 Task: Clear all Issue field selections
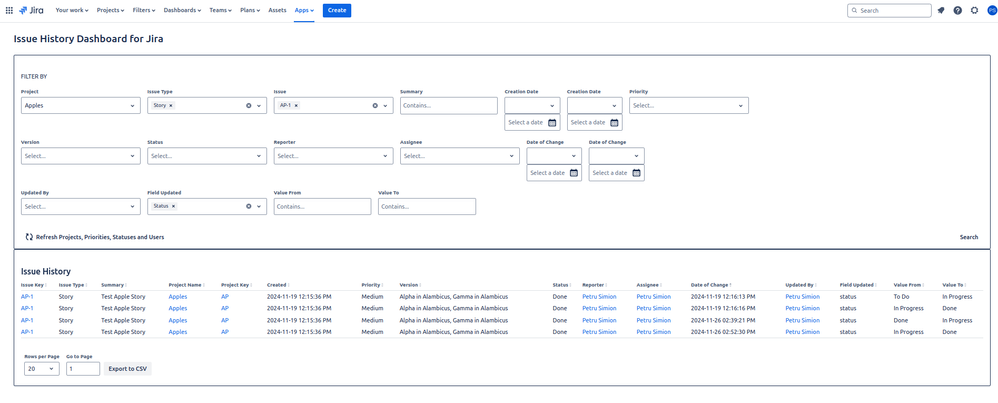point(375,106)
